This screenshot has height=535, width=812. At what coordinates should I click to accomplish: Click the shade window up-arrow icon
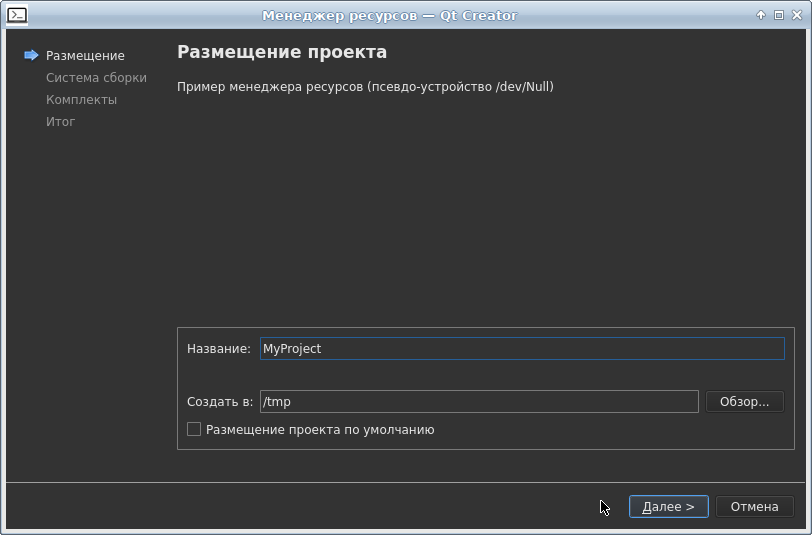click(x=761, y=15)
